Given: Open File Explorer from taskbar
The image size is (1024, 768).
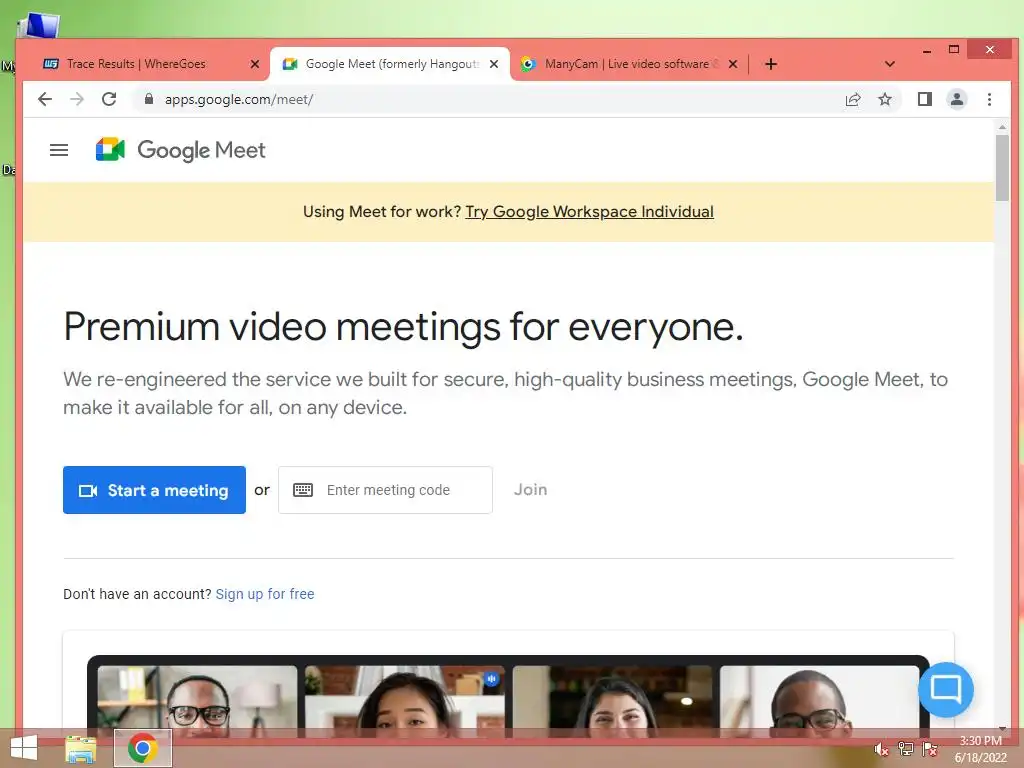Looking at the screenshot, I should click(x=81, y=748).
